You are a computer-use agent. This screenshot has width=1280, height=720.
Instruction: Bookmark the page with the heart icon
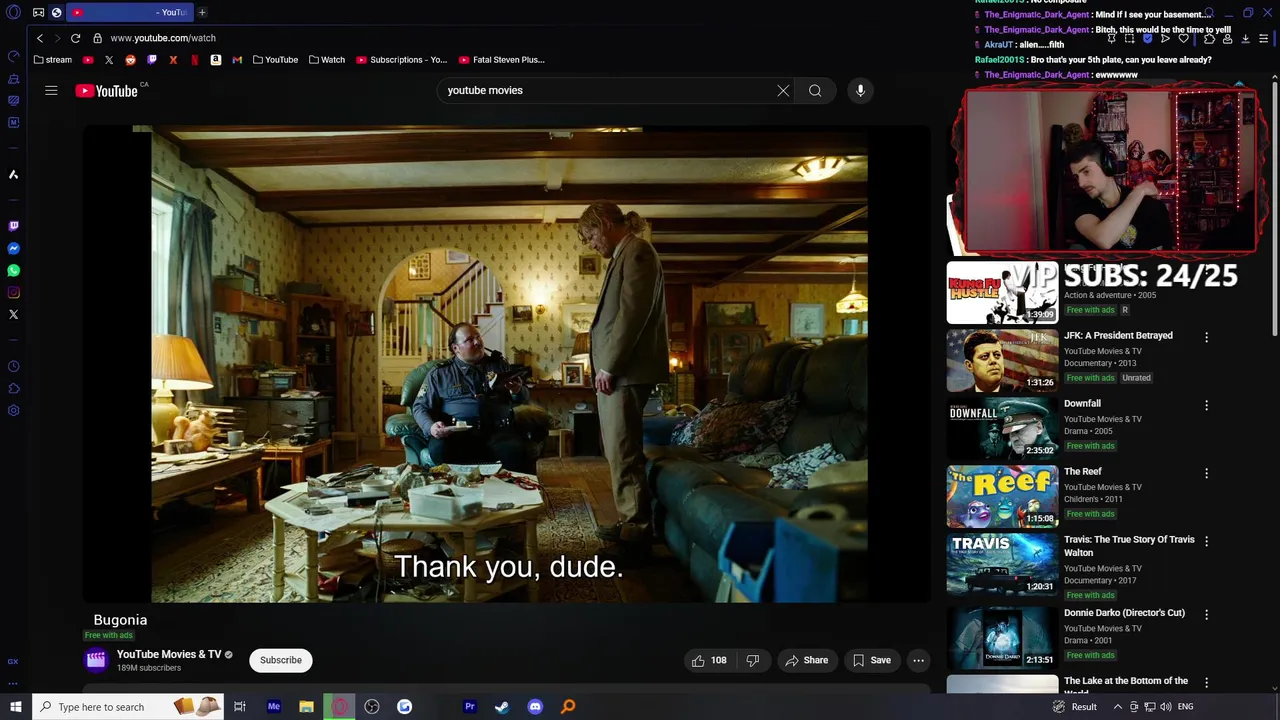(1184, 38)
